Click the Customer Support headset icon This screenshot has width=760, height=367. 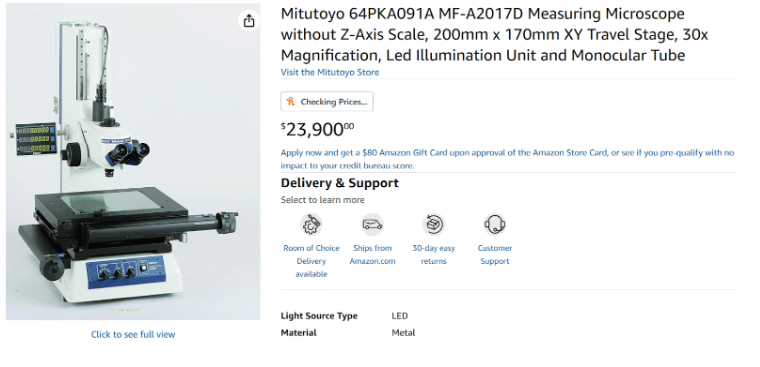(494, 224)
